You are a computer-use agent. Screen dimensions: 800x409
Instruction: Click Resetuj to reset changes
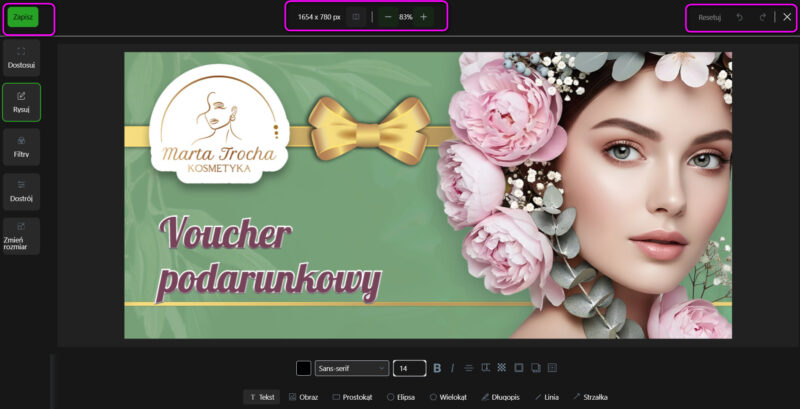[x=709, y=17]
